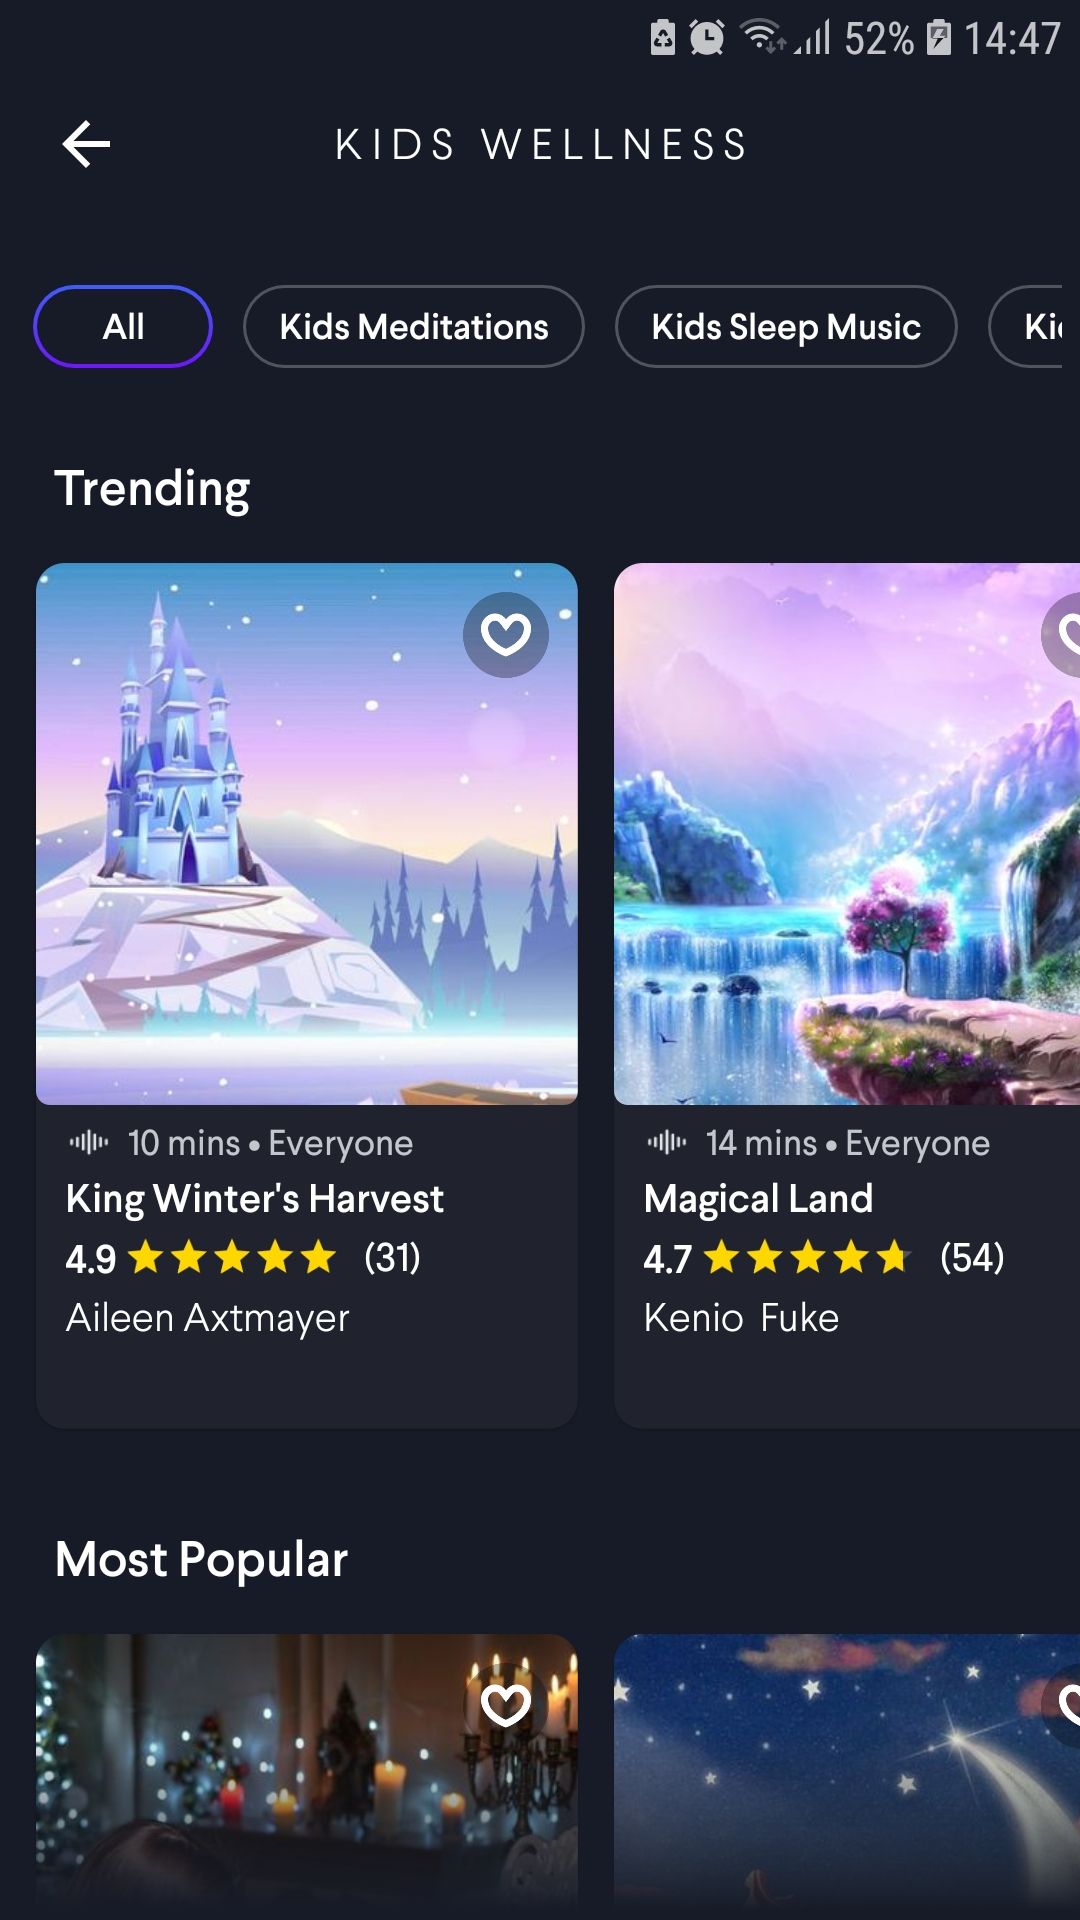The height and width of the screenshot is (1920, 1080).
Task: Favorite King Winter's Harvest with heart icon
Action: tap(506, 635)
